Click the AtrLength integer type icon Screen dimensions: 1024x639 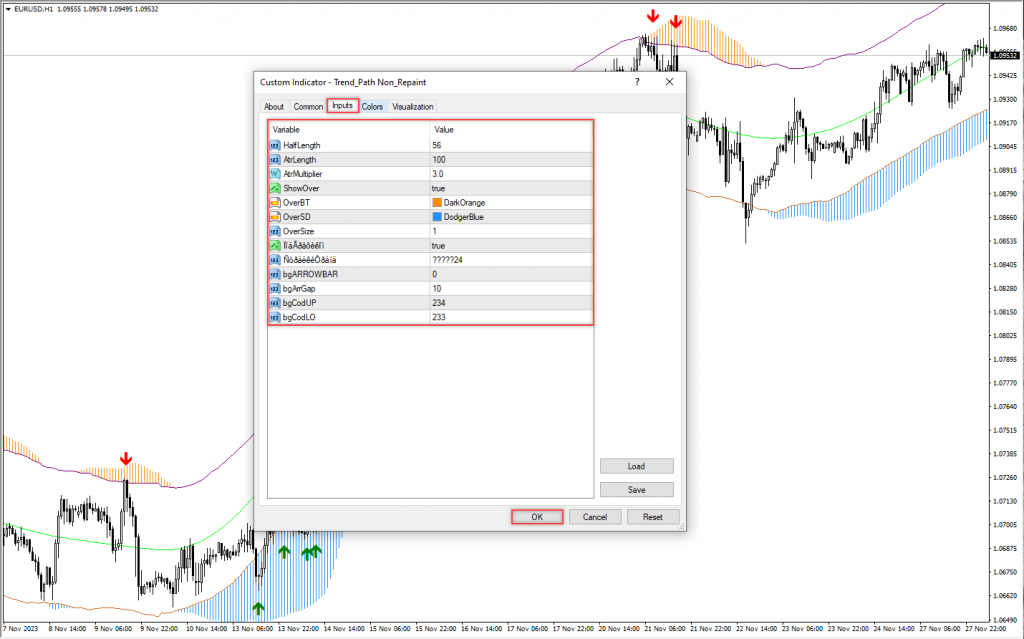click(275, 159)
